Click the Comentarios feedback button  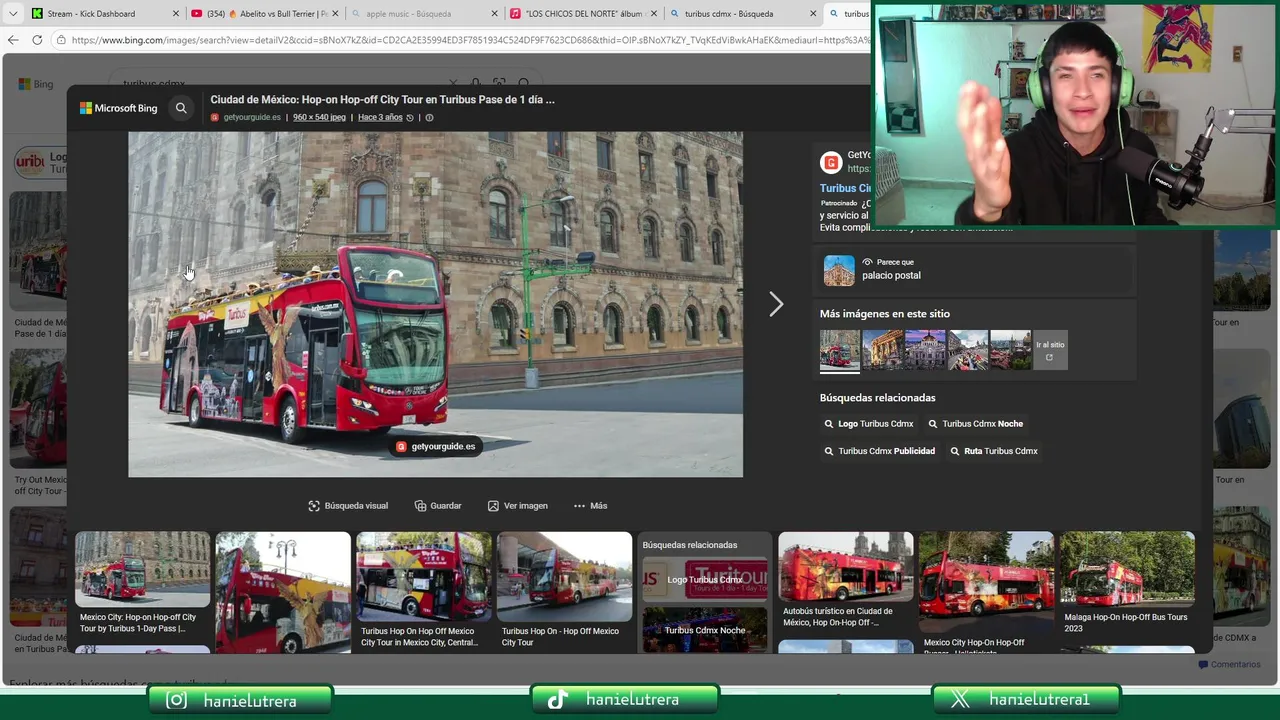1229,664
